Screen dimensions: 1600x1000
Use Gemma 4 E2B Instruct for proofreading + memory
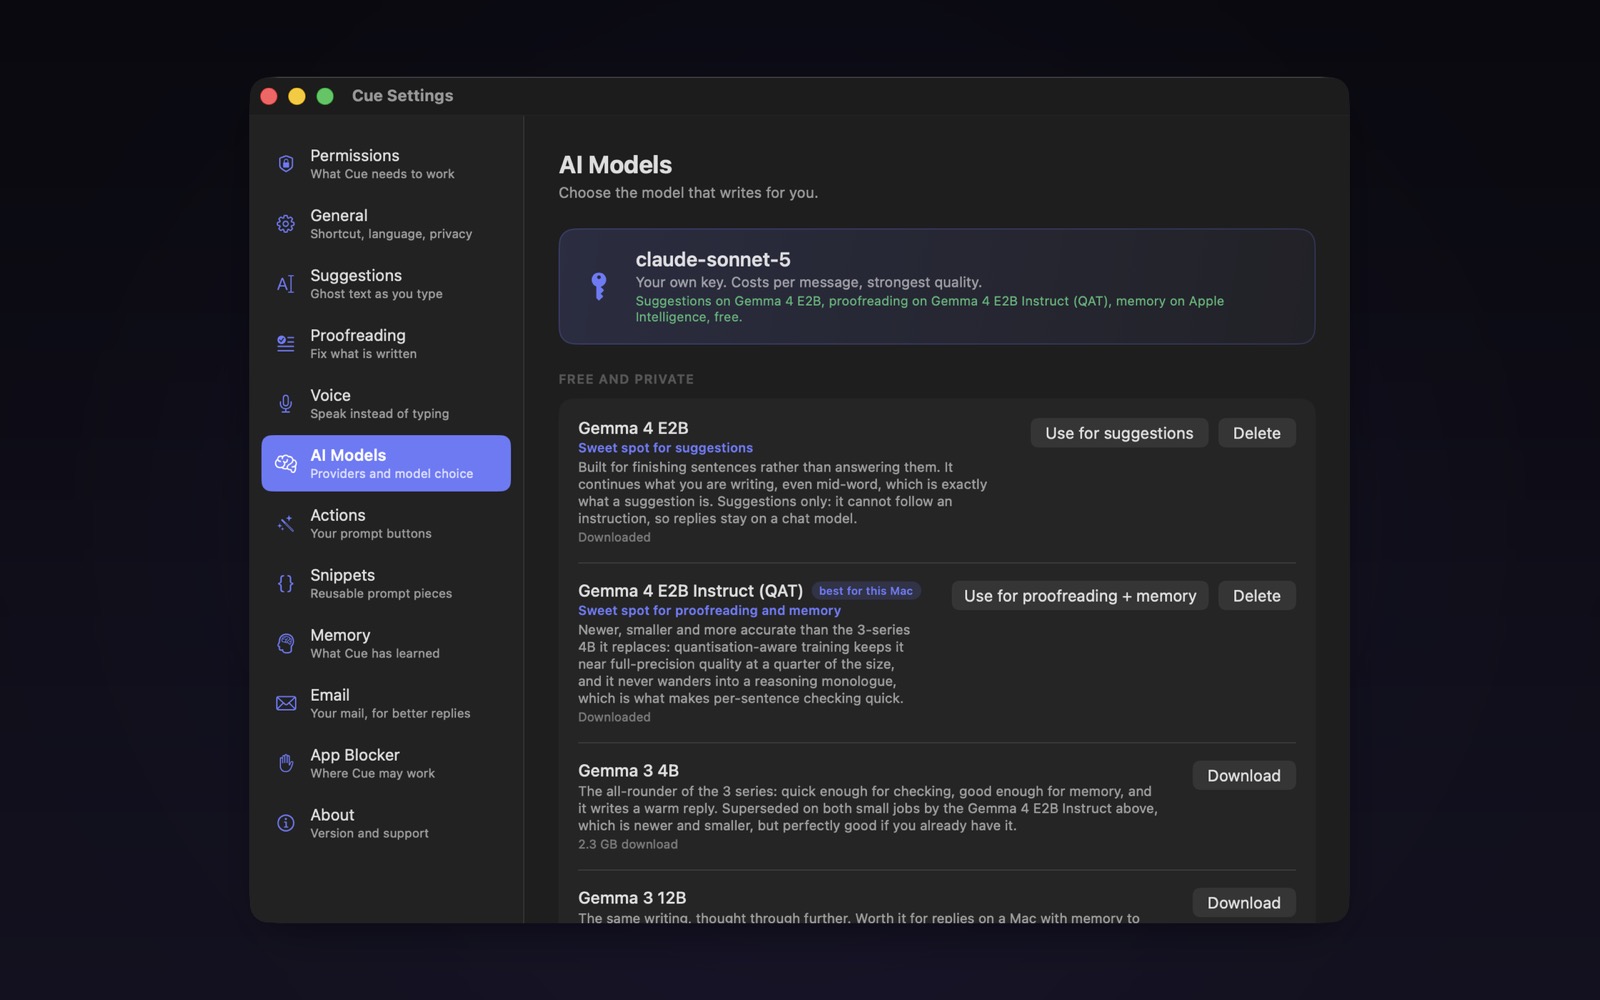pyautogui.click(x=1080, y=596)
